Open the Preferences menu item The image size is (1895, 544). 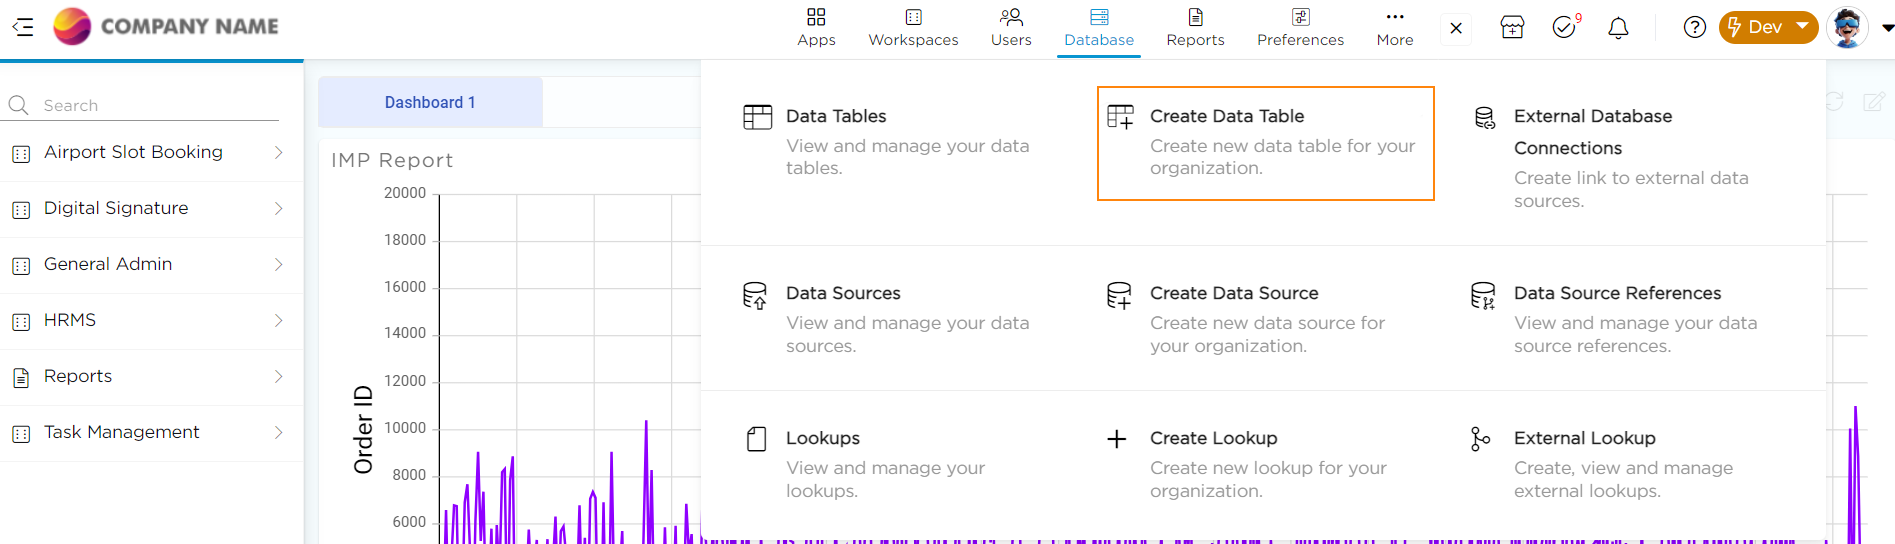pos(1300,27)
